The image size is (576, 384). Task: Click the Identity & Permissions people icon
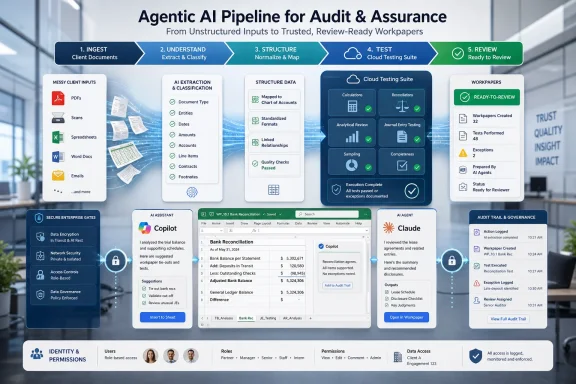click(37, 354)
